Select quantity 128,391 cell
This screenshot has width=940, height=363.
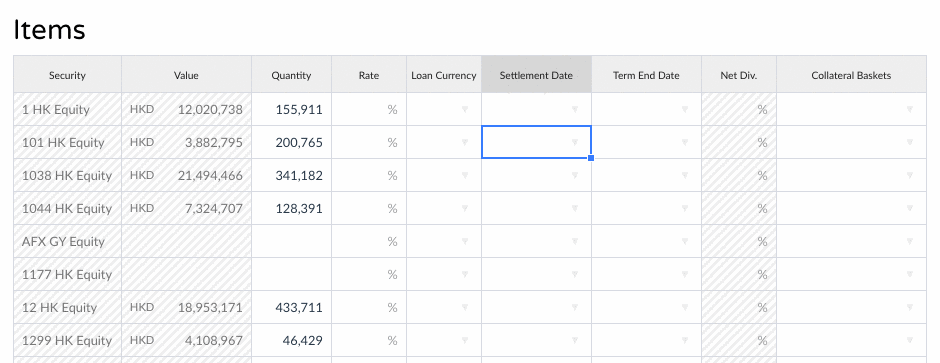(291, 208)
